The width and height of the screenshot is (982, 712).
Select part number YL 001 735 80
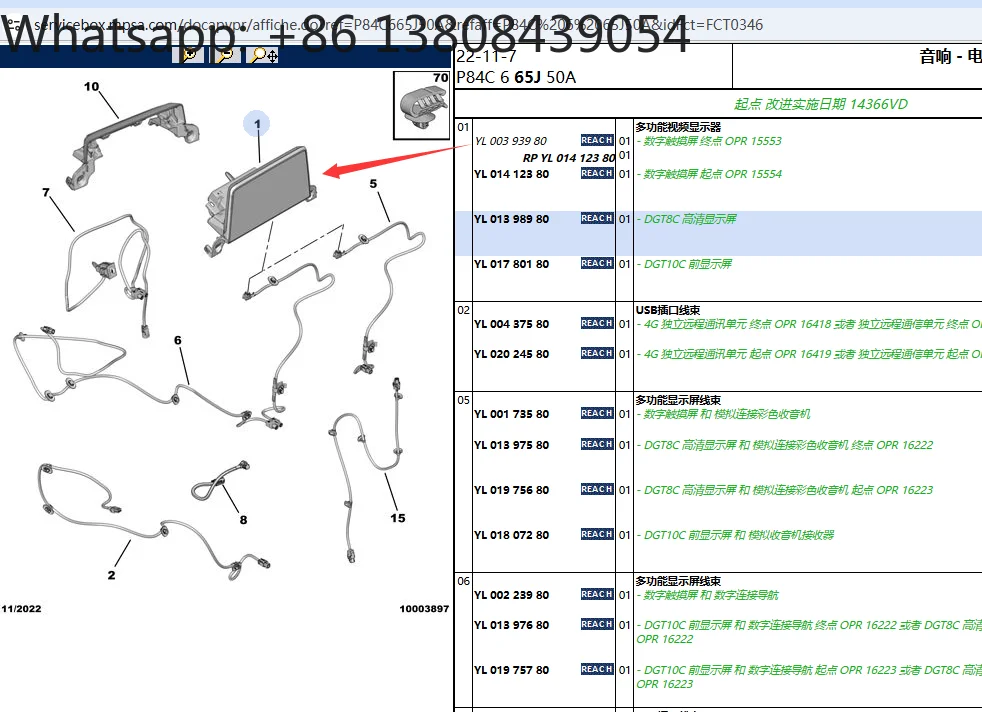pyautogui.click(x=511, y=415)
